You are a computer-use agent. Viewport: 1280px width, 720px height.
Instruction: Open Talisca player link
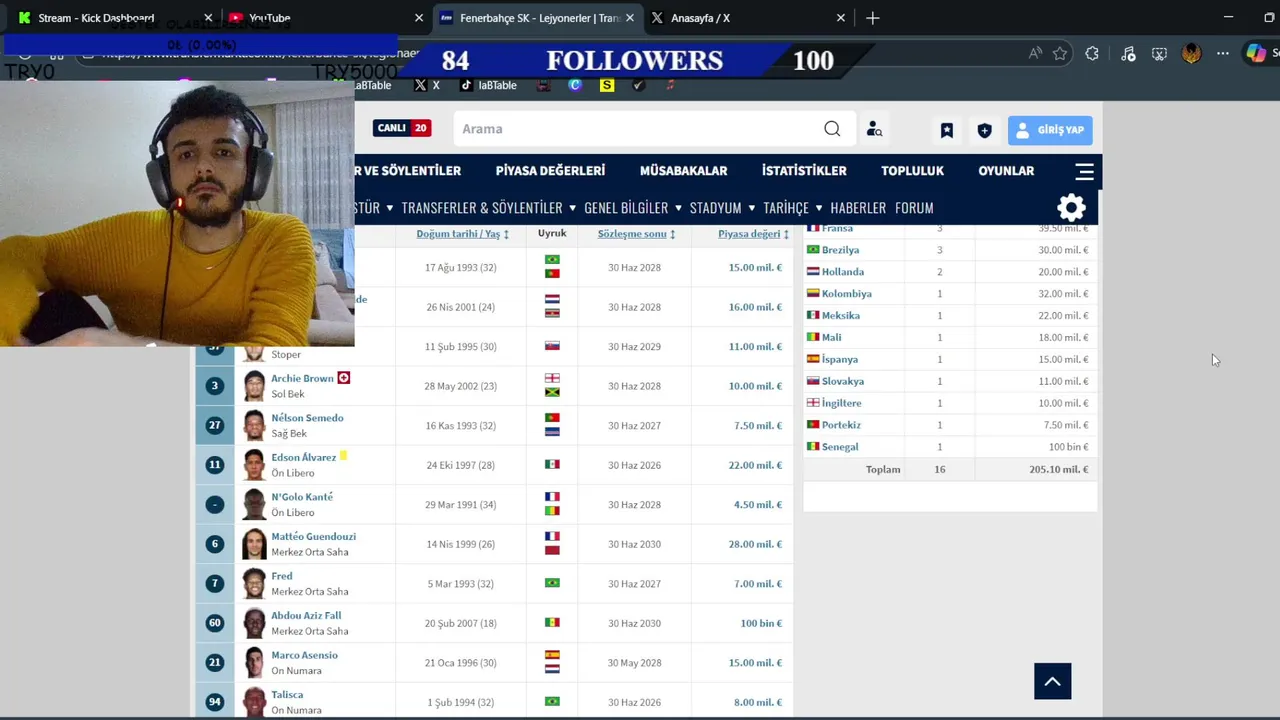coord(287,695)
